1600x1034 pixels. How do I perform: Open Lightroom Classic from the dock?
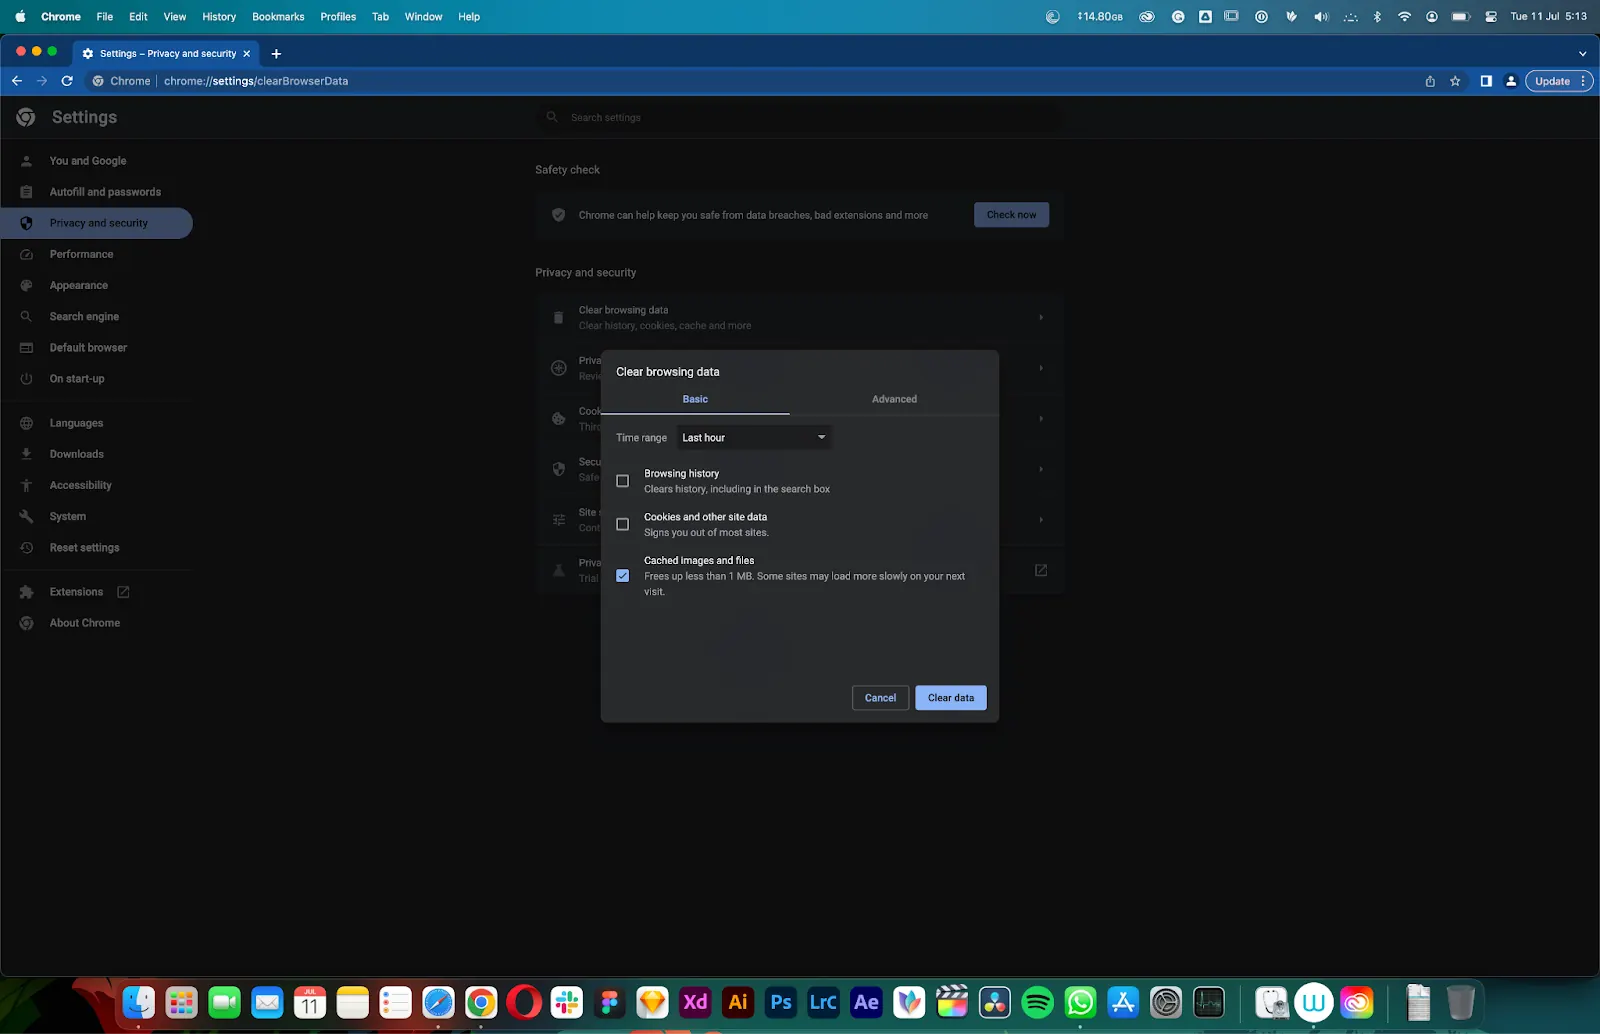click(824, 1002)
